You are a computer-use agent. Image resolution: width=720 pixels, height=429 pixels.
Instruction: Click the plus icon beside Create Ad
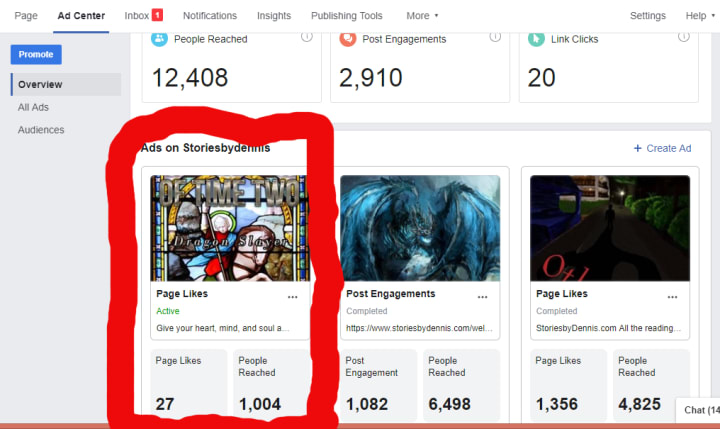pos(637,148)
